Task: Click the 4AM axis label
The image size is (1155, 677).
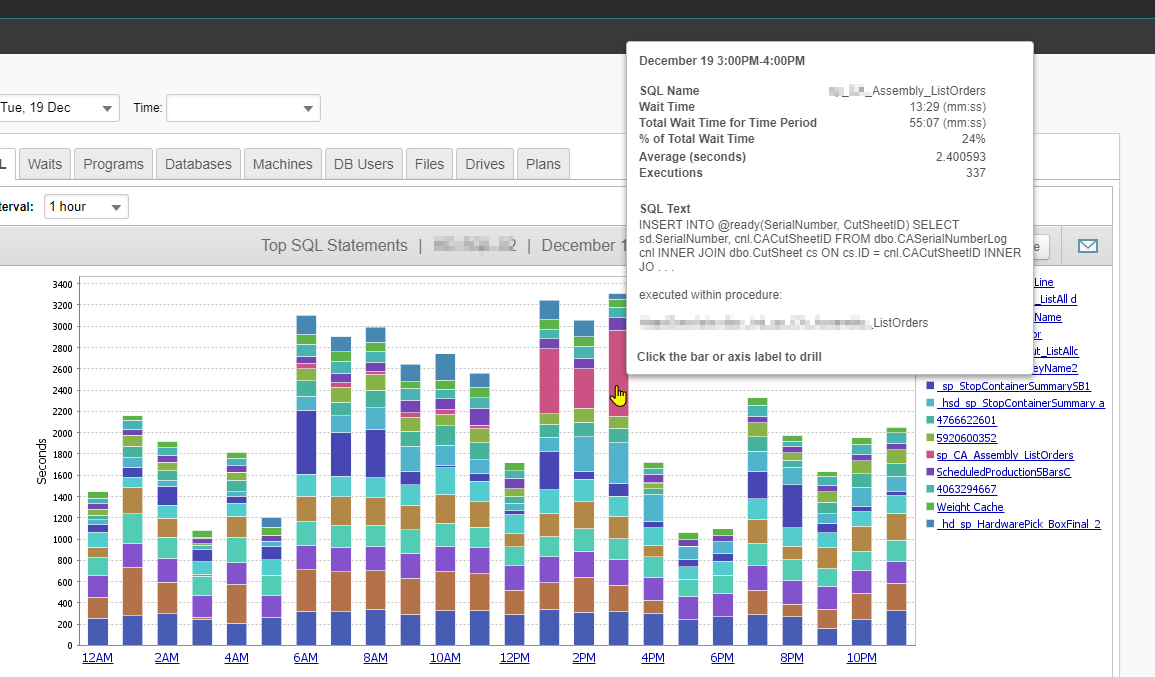Action: click(236, 658)
